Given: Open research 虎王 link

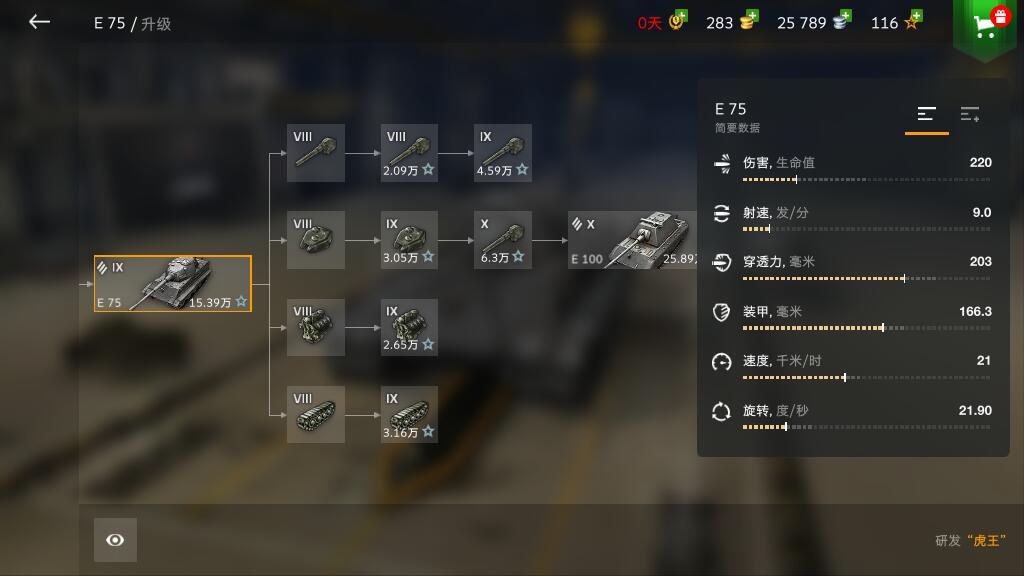Looking at the screenshot, I should pos(970,541).
